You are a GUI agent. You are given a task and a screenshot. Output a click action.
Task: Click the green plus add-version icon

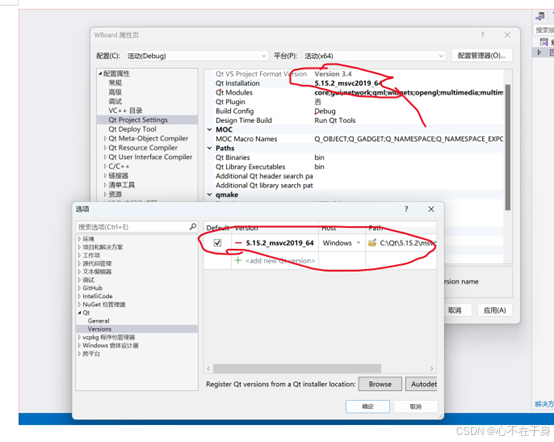tap(238, 260)
